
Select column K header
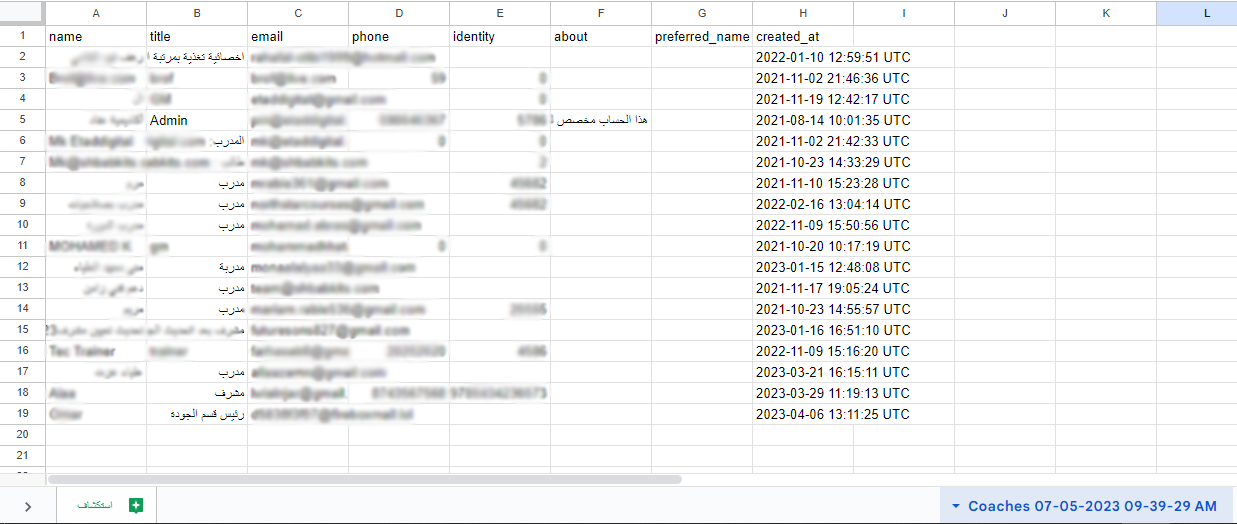[1105, 13]
